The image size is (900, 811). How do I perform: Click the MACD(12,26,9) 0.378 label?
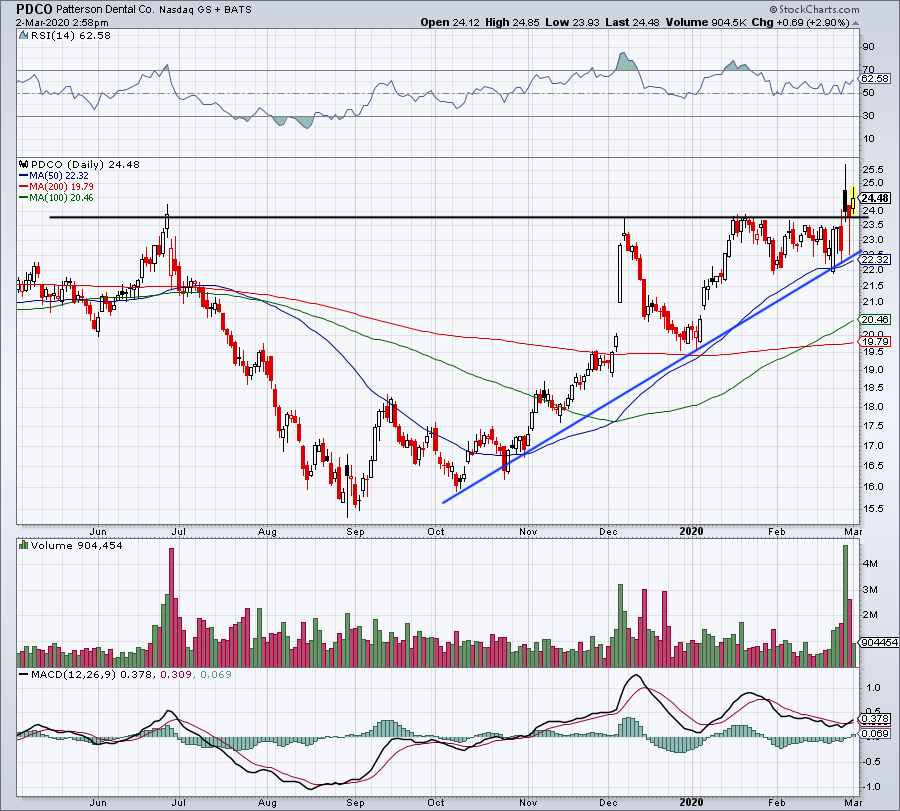point(92,674)
